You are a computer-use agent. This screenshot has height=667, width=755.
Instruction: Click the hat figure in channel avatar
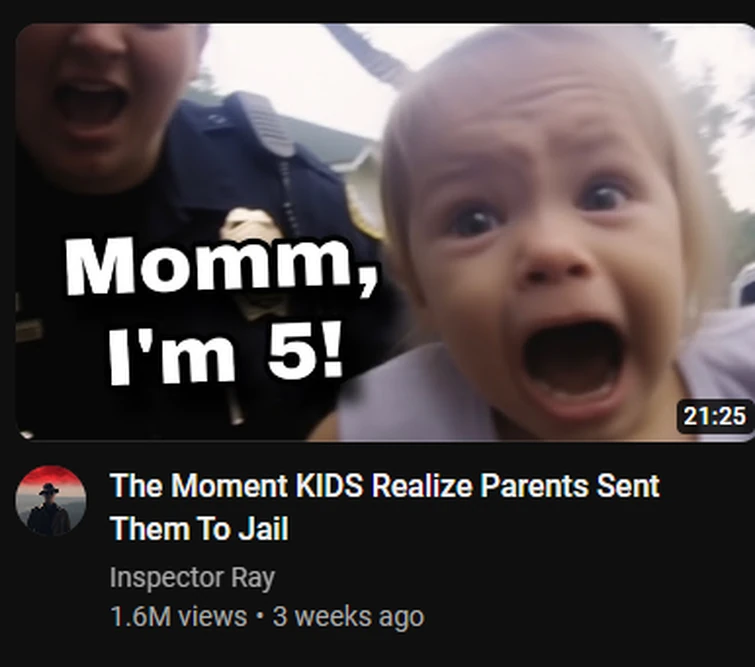(x=48, y=510)
